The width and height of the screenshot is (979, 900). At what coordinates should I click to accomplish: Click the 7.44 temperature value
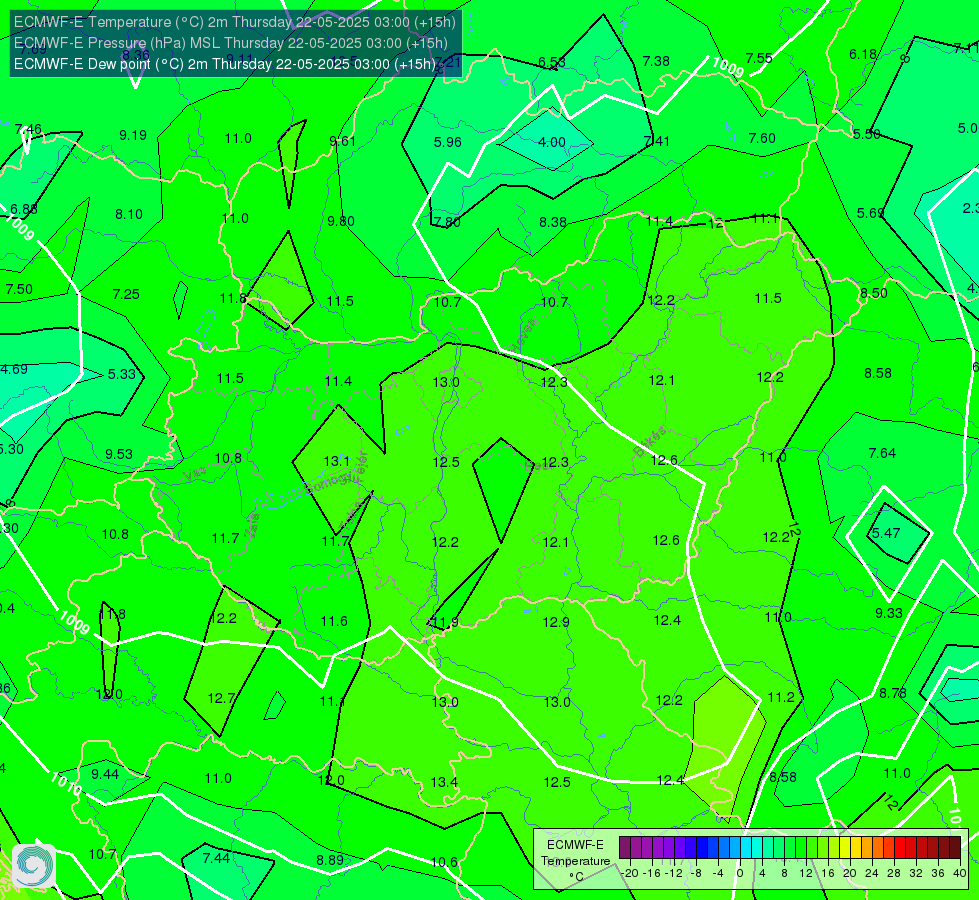click(x=217, y=859)
